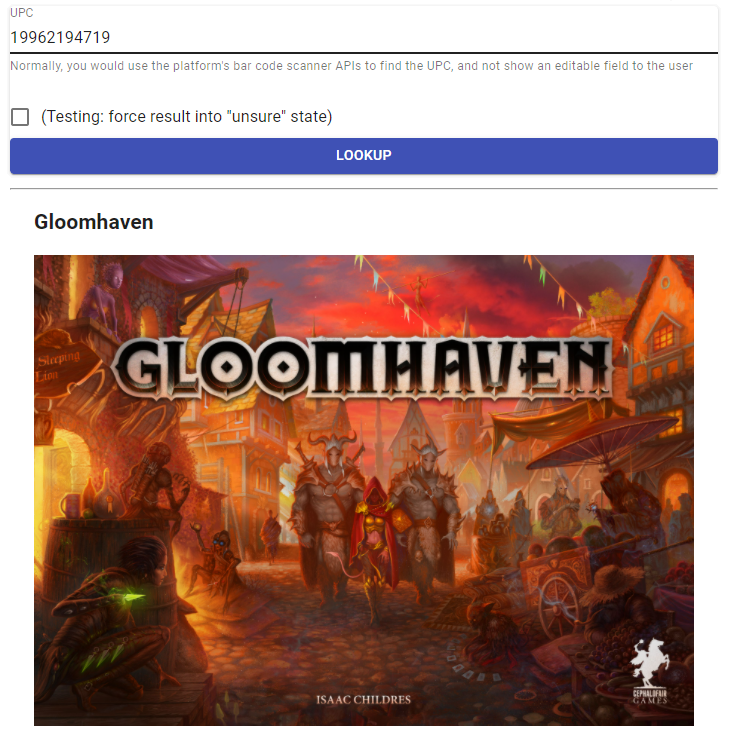The image size is (732, 739).
Task: Click the ISAAC CHILDRES author text
Action: tap(363, 700)
